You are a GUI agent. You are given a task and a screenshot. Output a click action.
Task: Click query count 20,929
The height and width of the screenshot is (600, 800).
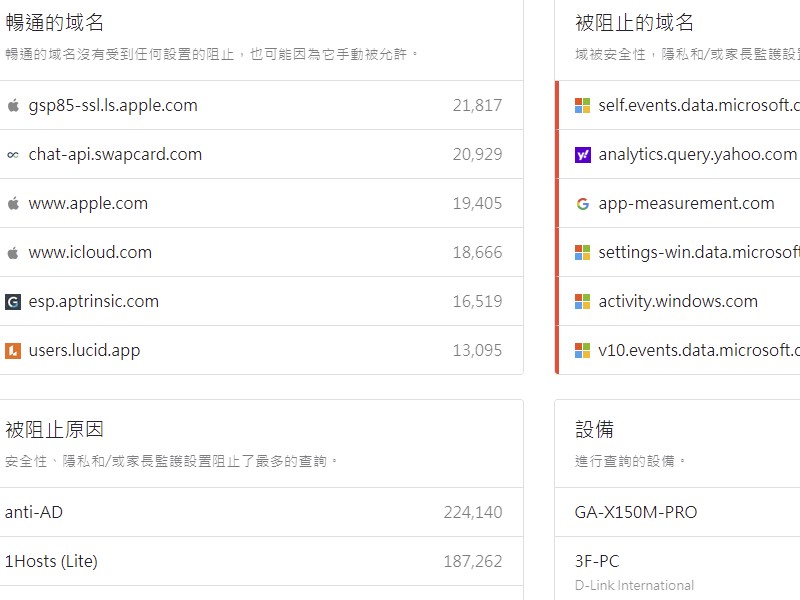click(477, 155)
